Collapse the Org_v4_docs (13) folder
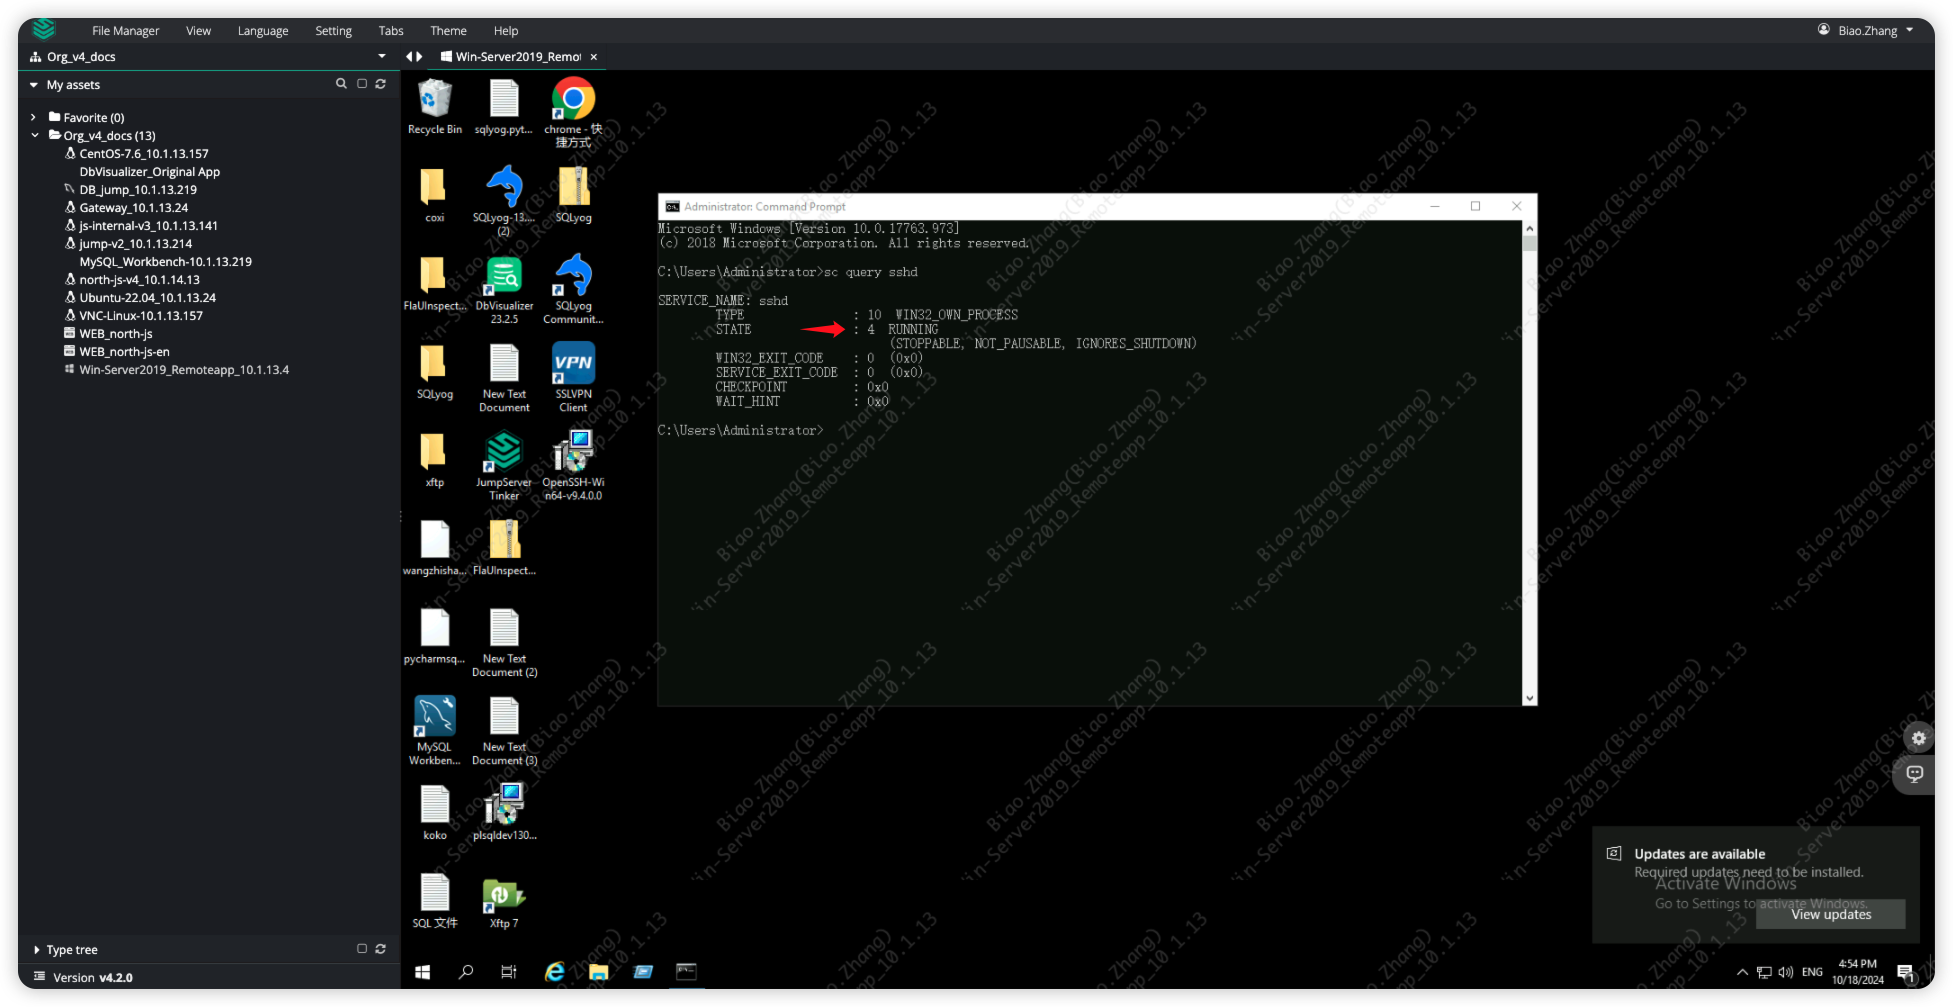Viewport: 1953px width, 1007px height. tap(35, 135)
